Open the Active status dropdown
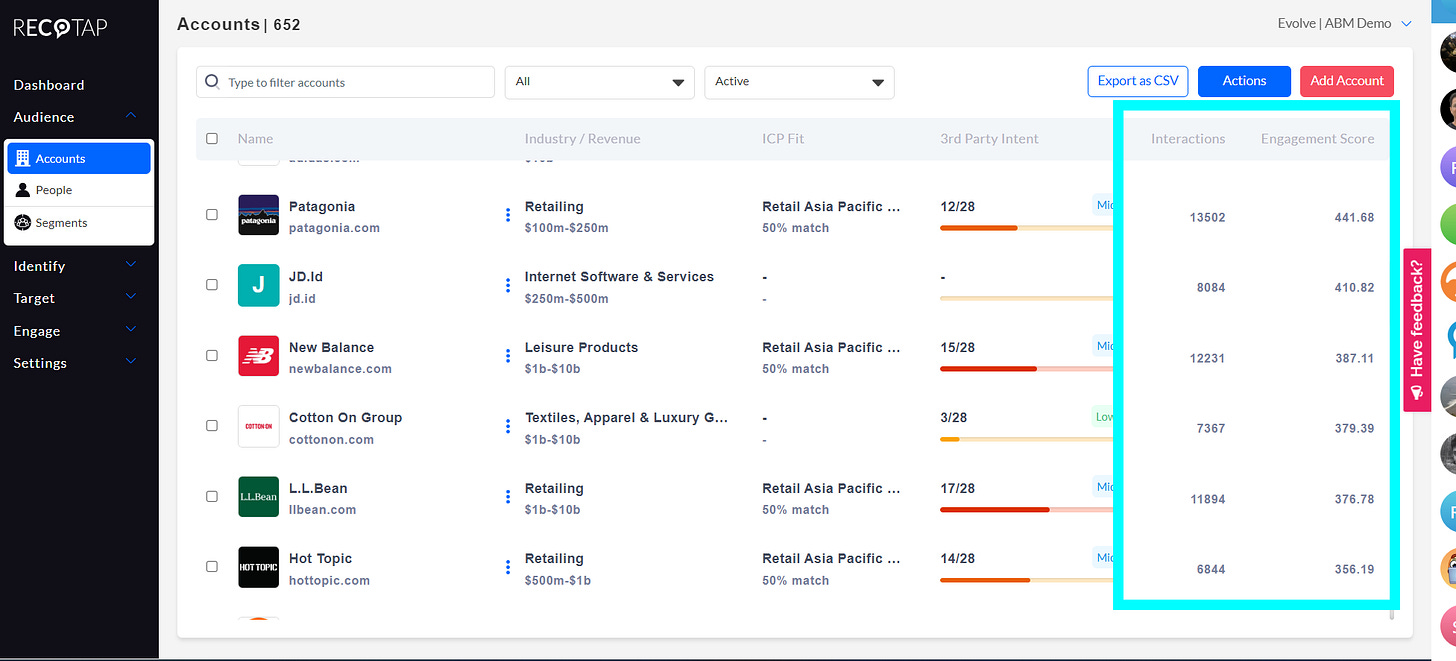1456x661 pixels. 800,82
